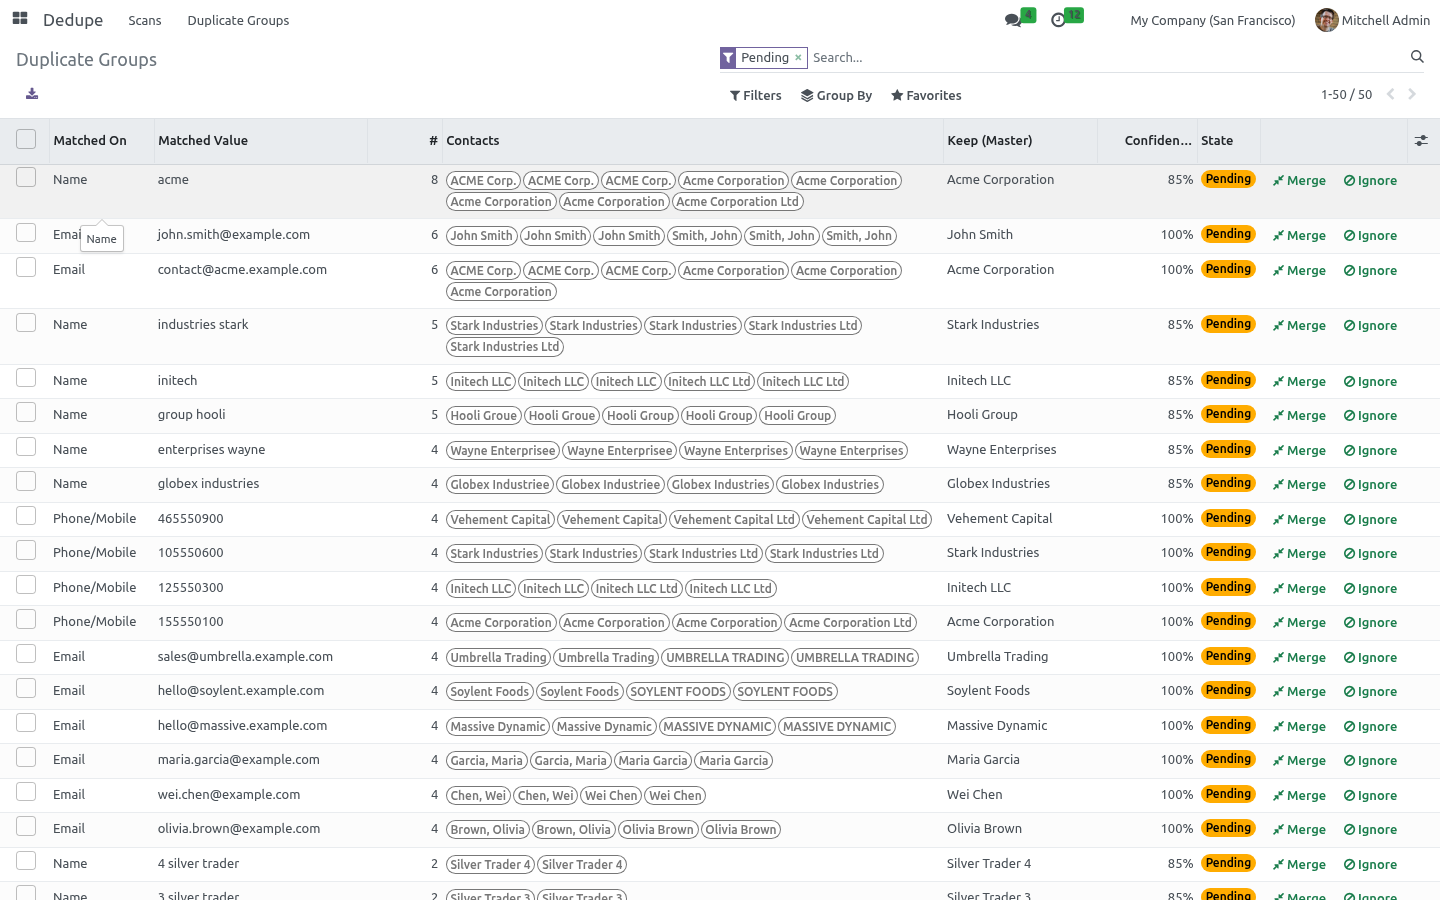
Task: Select the contact@acme.example.com row checkbox
Action: click(26, 267)
